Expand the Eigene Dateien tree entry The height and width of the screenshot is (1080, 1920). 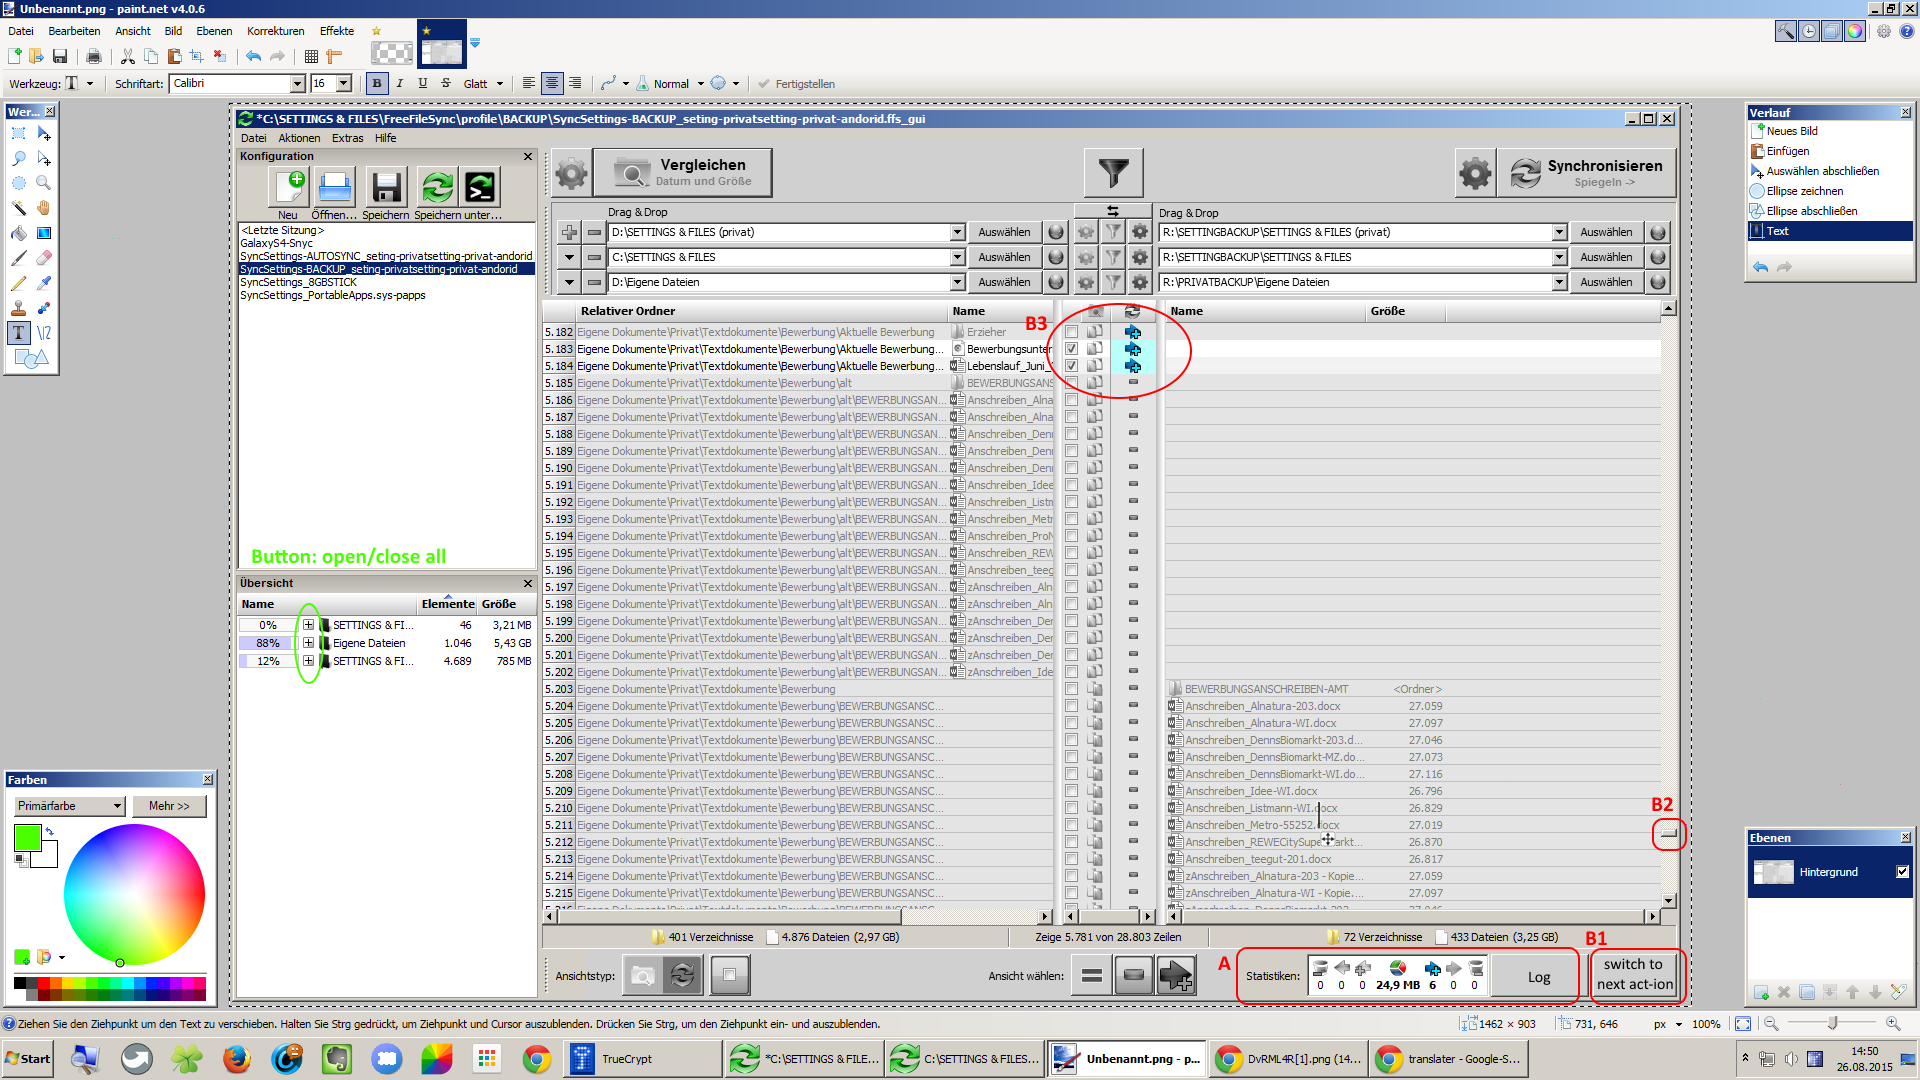click(308, 643)
